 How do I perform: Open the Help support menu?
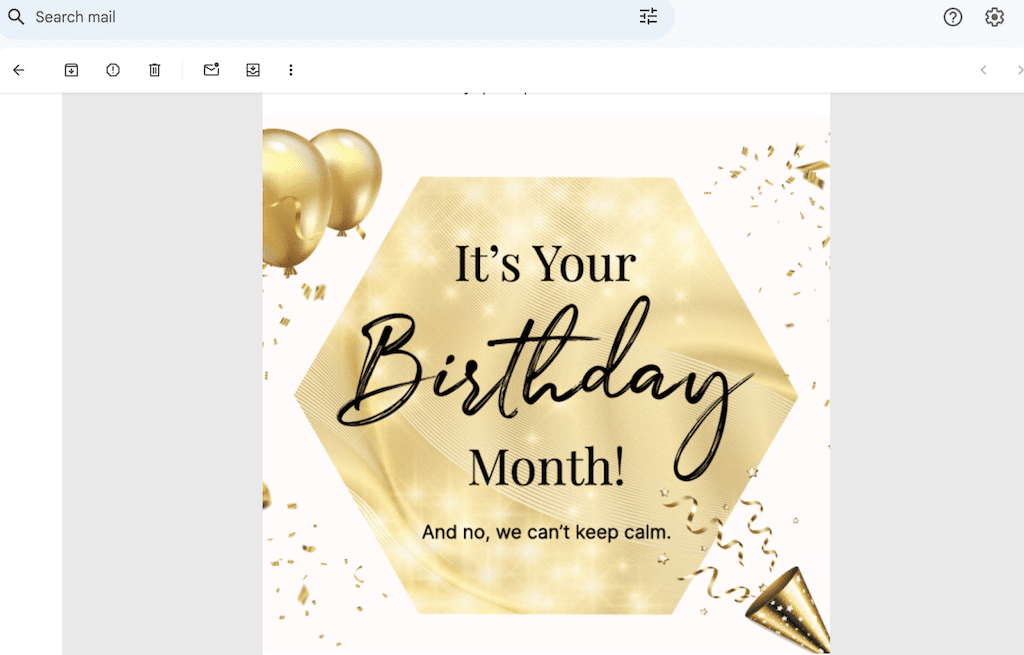coord(953,17)
